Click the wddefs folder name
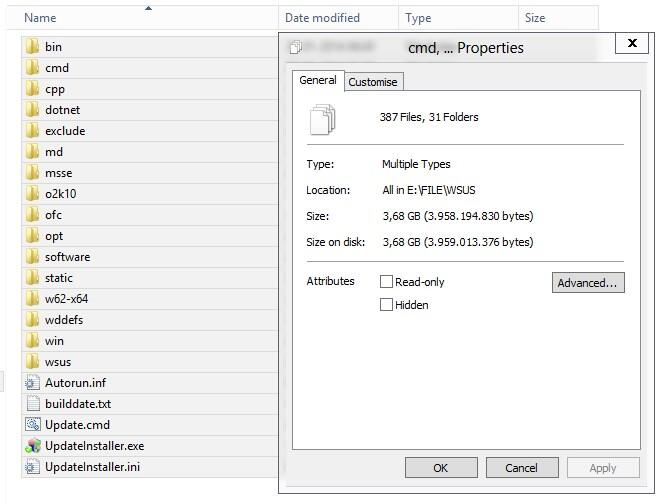Viewport: 665px width, 503px height. [x=64, y=320]
